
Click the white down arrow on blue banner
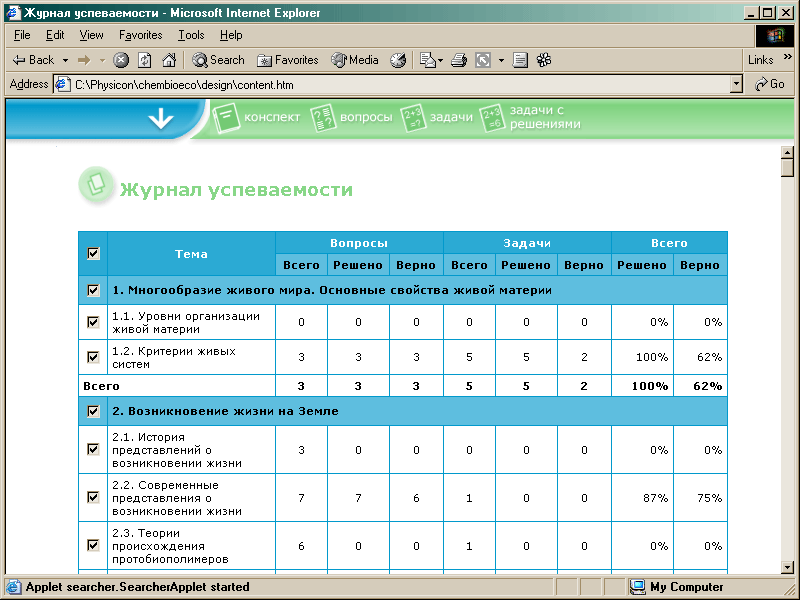click(161, 119)
